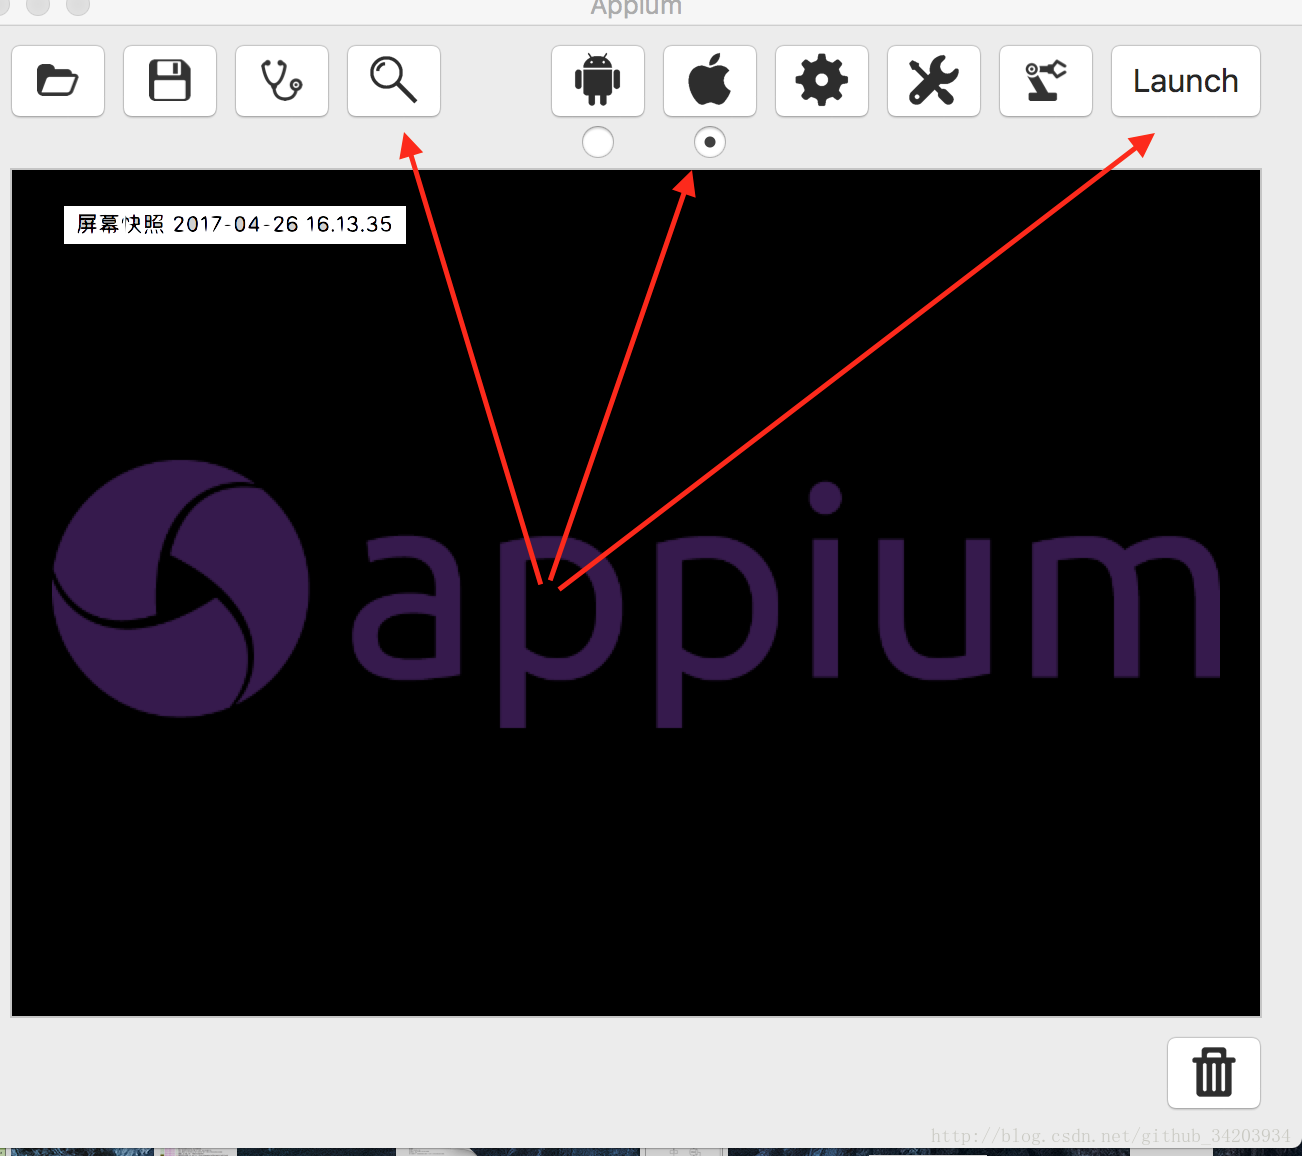Run Appium Doctor via the stethoscope icon

[x=282, y=81]
